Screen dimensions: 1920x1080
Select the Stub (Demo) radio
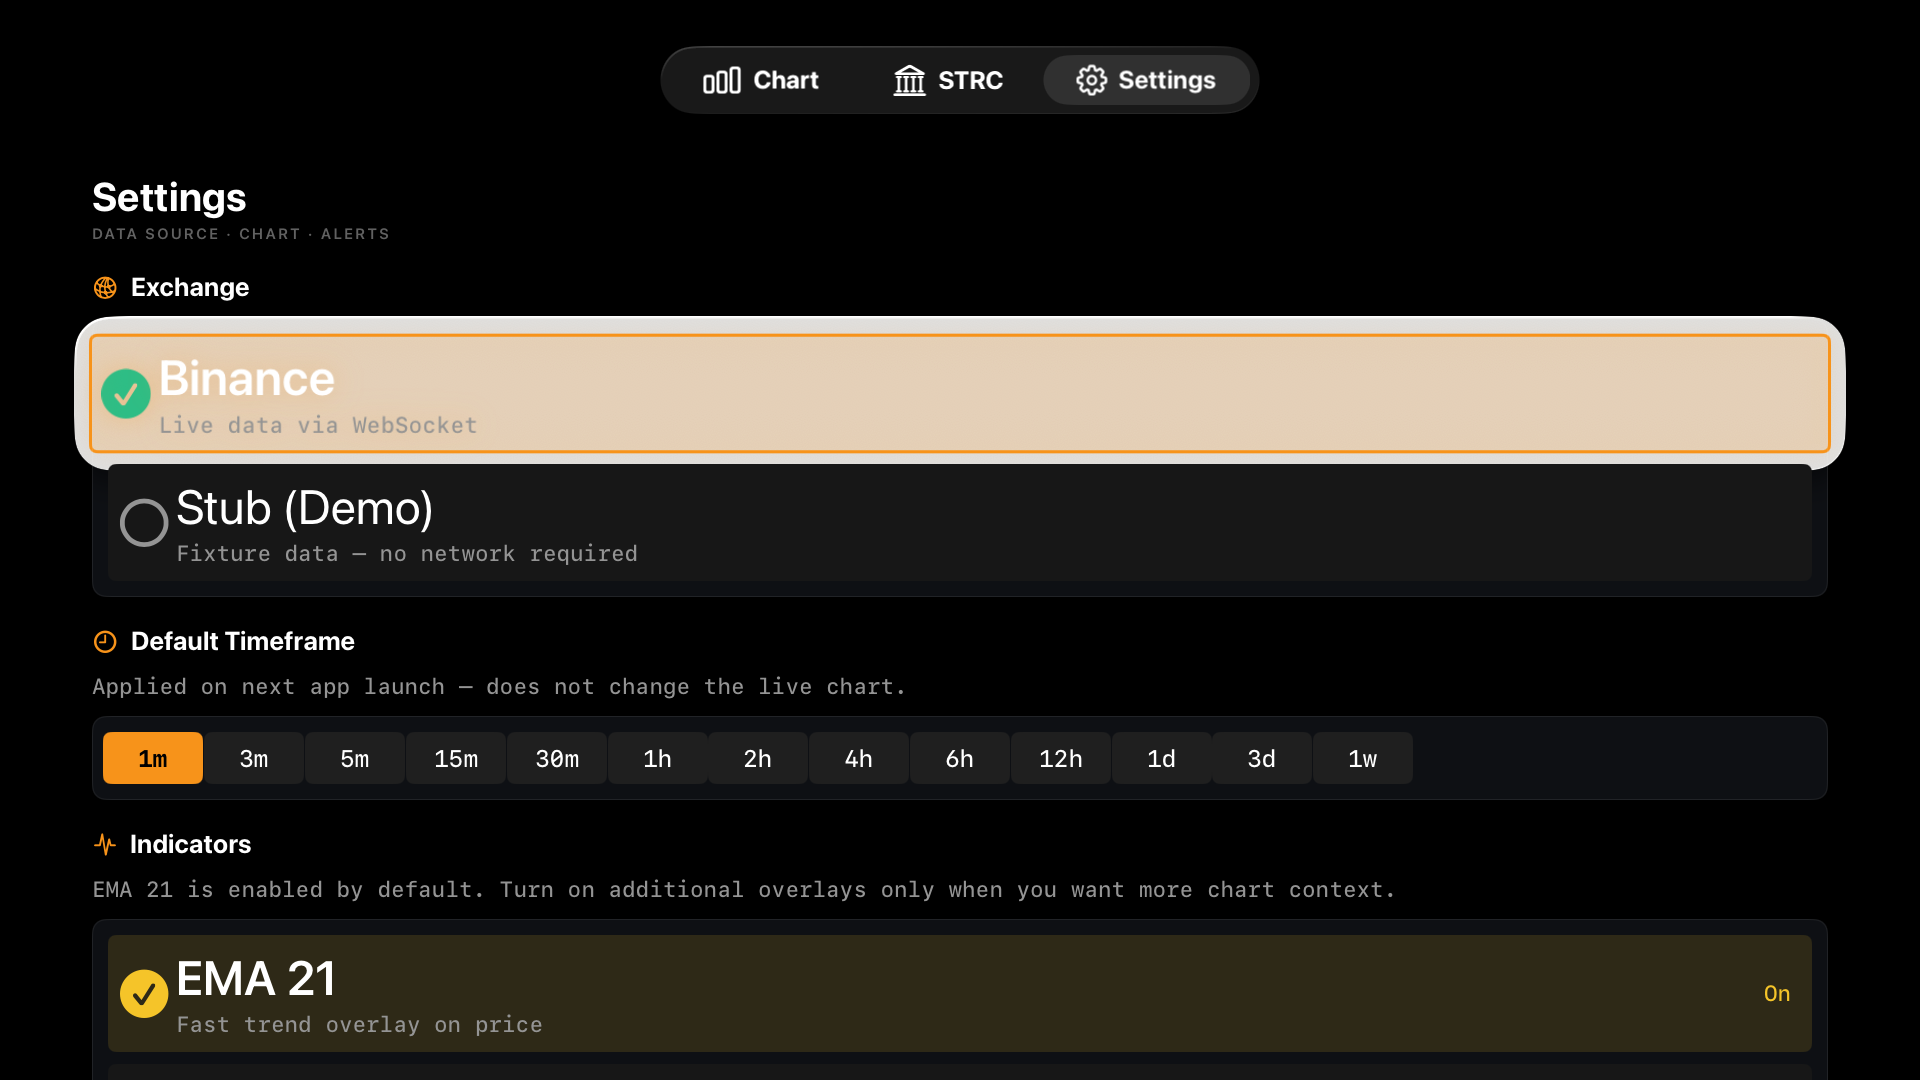pos(144,522)
